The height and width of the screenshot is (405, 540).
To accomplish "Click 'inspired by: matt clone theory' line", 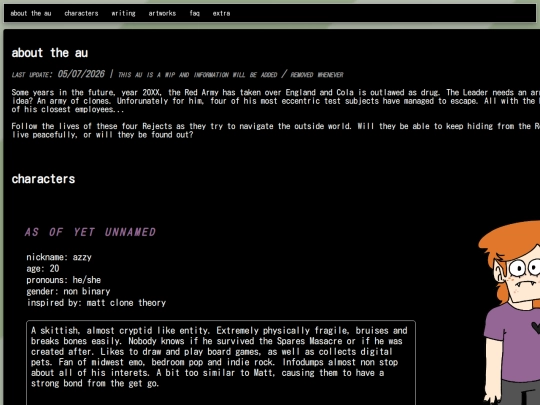I will 96,303.
